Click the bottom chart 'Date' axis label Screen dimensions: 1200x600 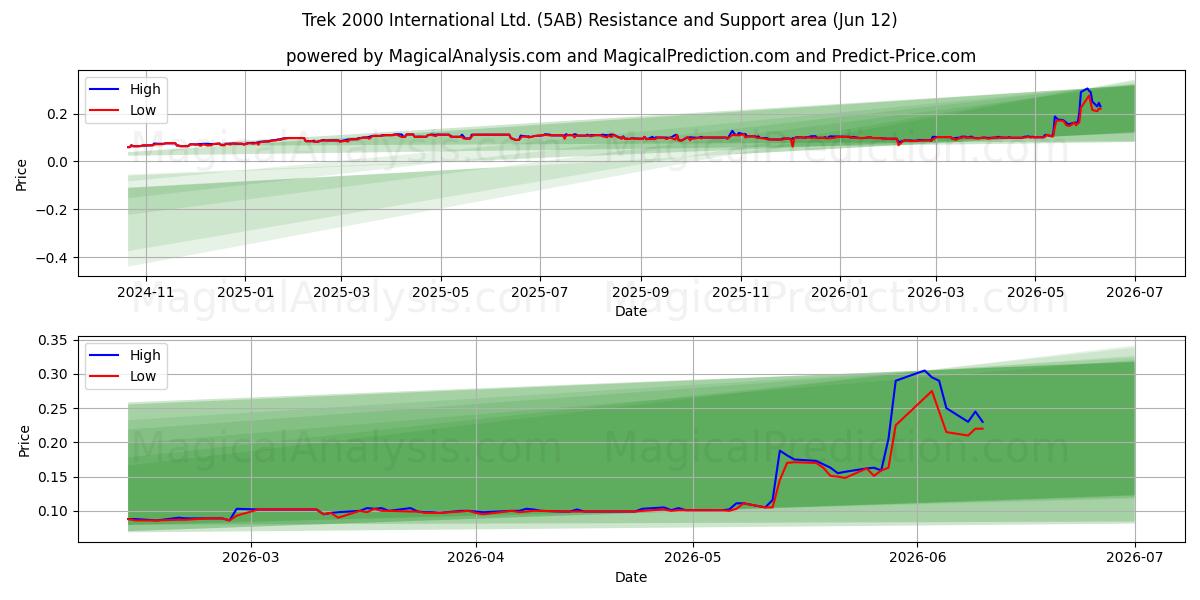[631, 577]
